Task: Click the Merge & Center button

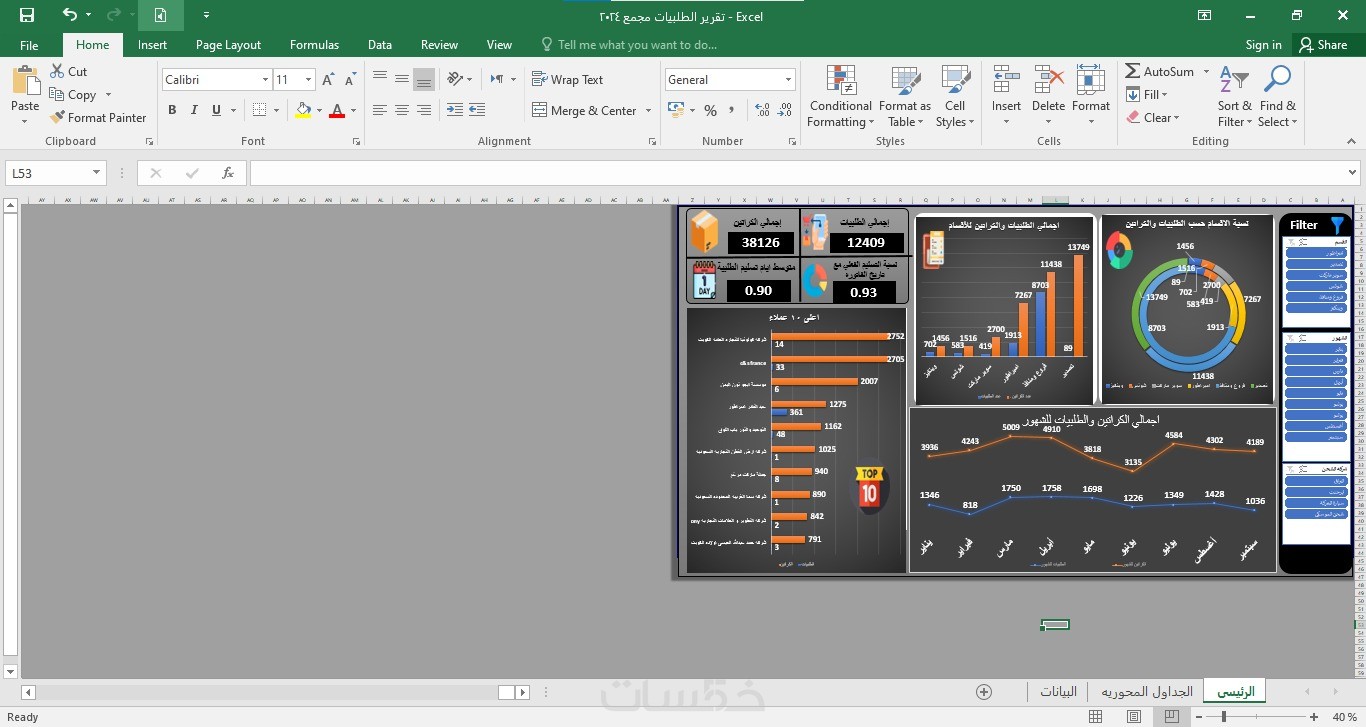Action: tap(584, 111)
